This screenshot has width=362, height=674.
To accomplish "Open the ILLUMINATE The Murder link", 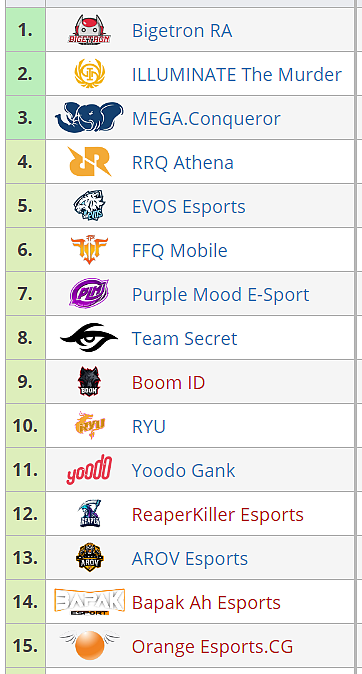I will click(x=237, y=74).
